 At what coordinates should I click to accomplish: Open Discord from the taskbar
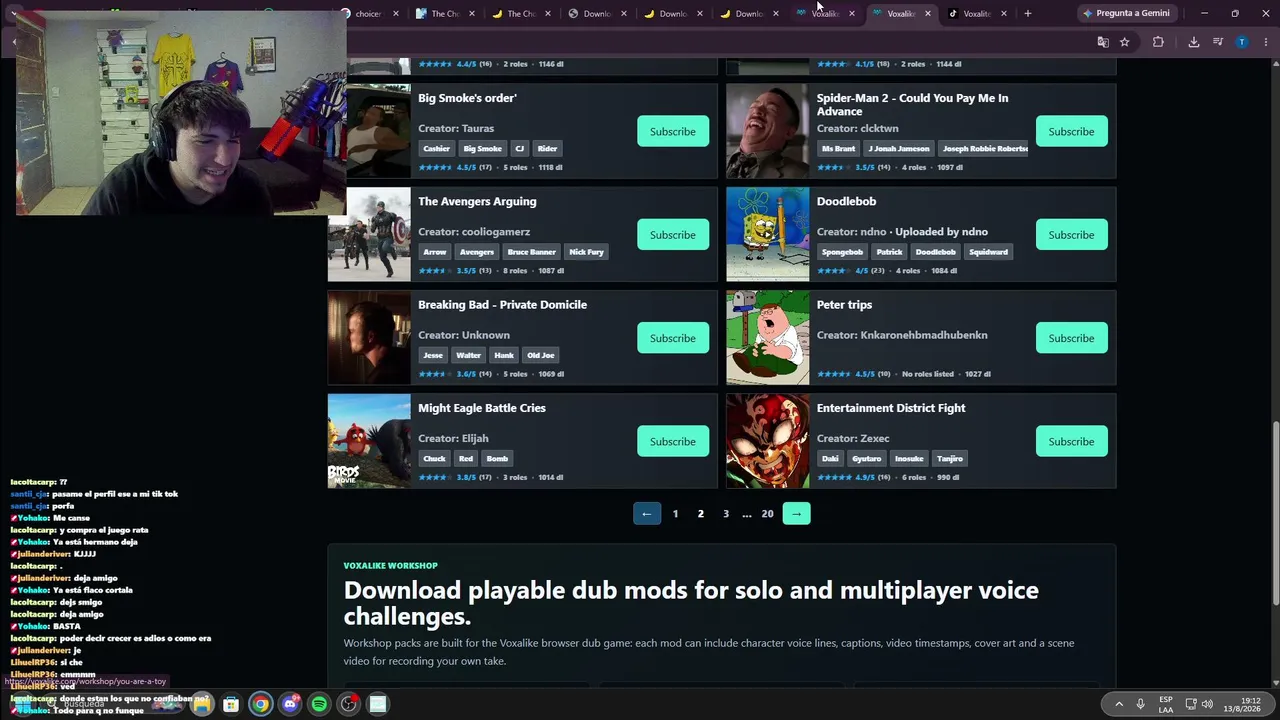coord(290,704)
